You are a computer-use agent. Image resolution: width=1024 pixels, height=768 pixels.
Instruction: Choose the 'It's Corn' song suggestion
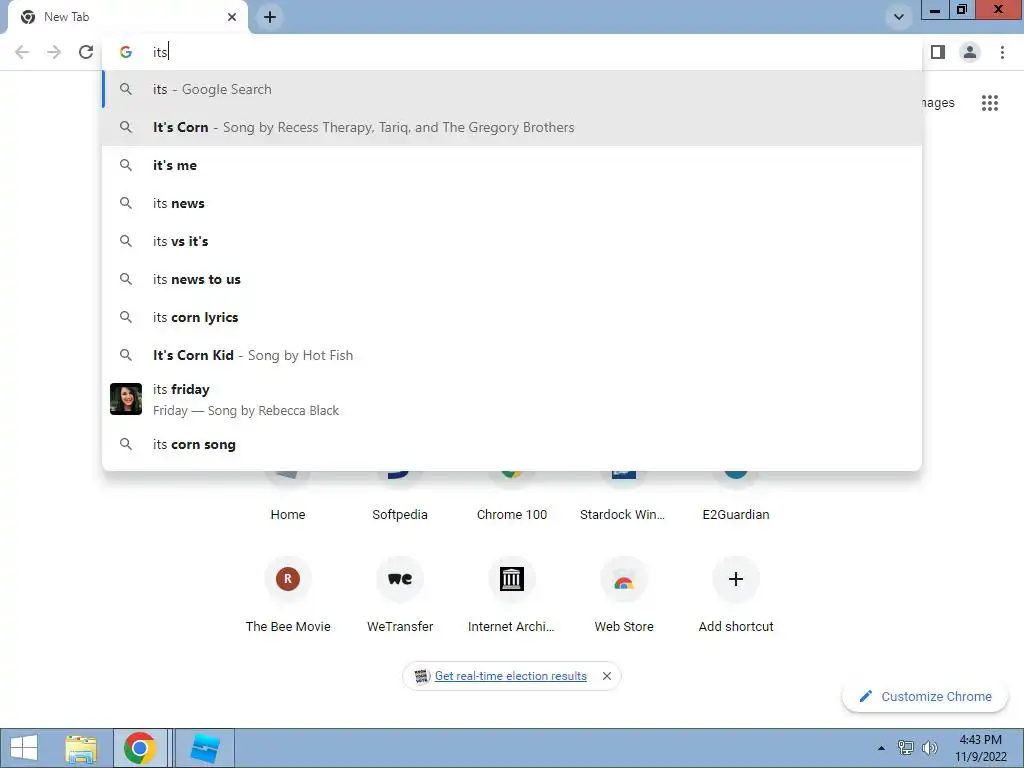[512, 127]
